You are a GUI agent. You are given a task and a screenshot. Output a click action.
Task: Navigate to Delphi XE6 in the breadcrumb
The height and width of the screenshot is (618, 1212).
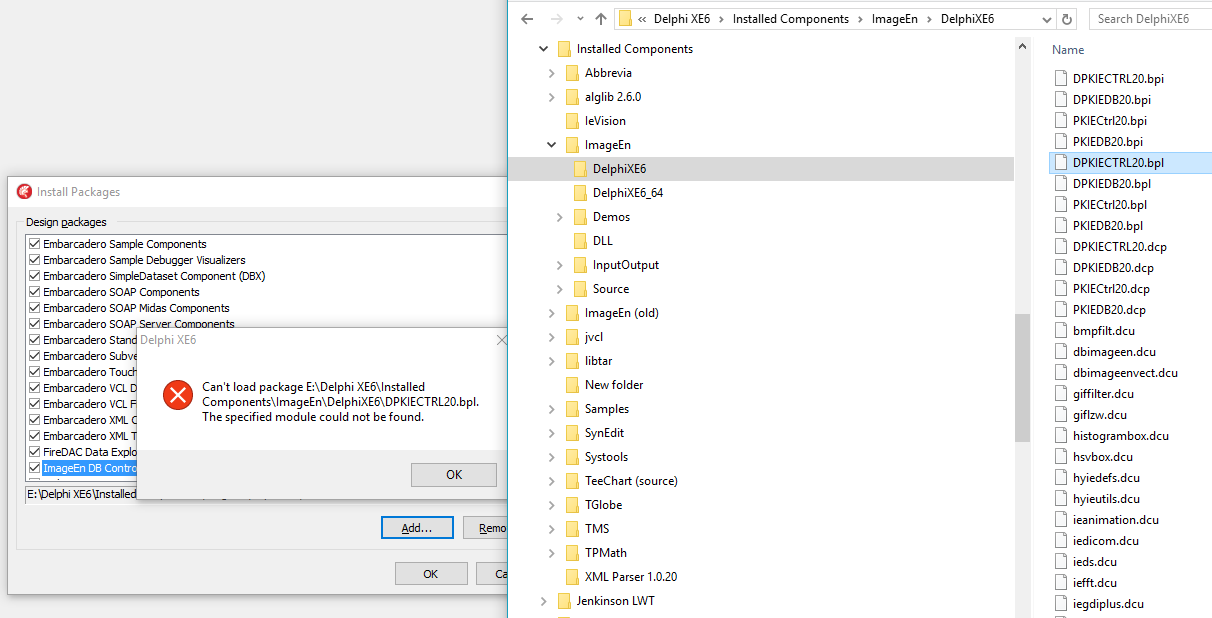pyautogui.click(x=684, y=19)
